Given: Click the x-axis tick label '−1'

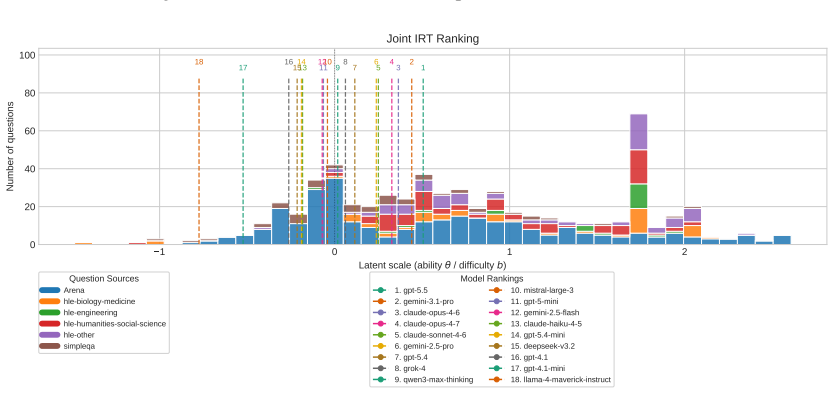Looking at the screenshot, I should [159, 252].
